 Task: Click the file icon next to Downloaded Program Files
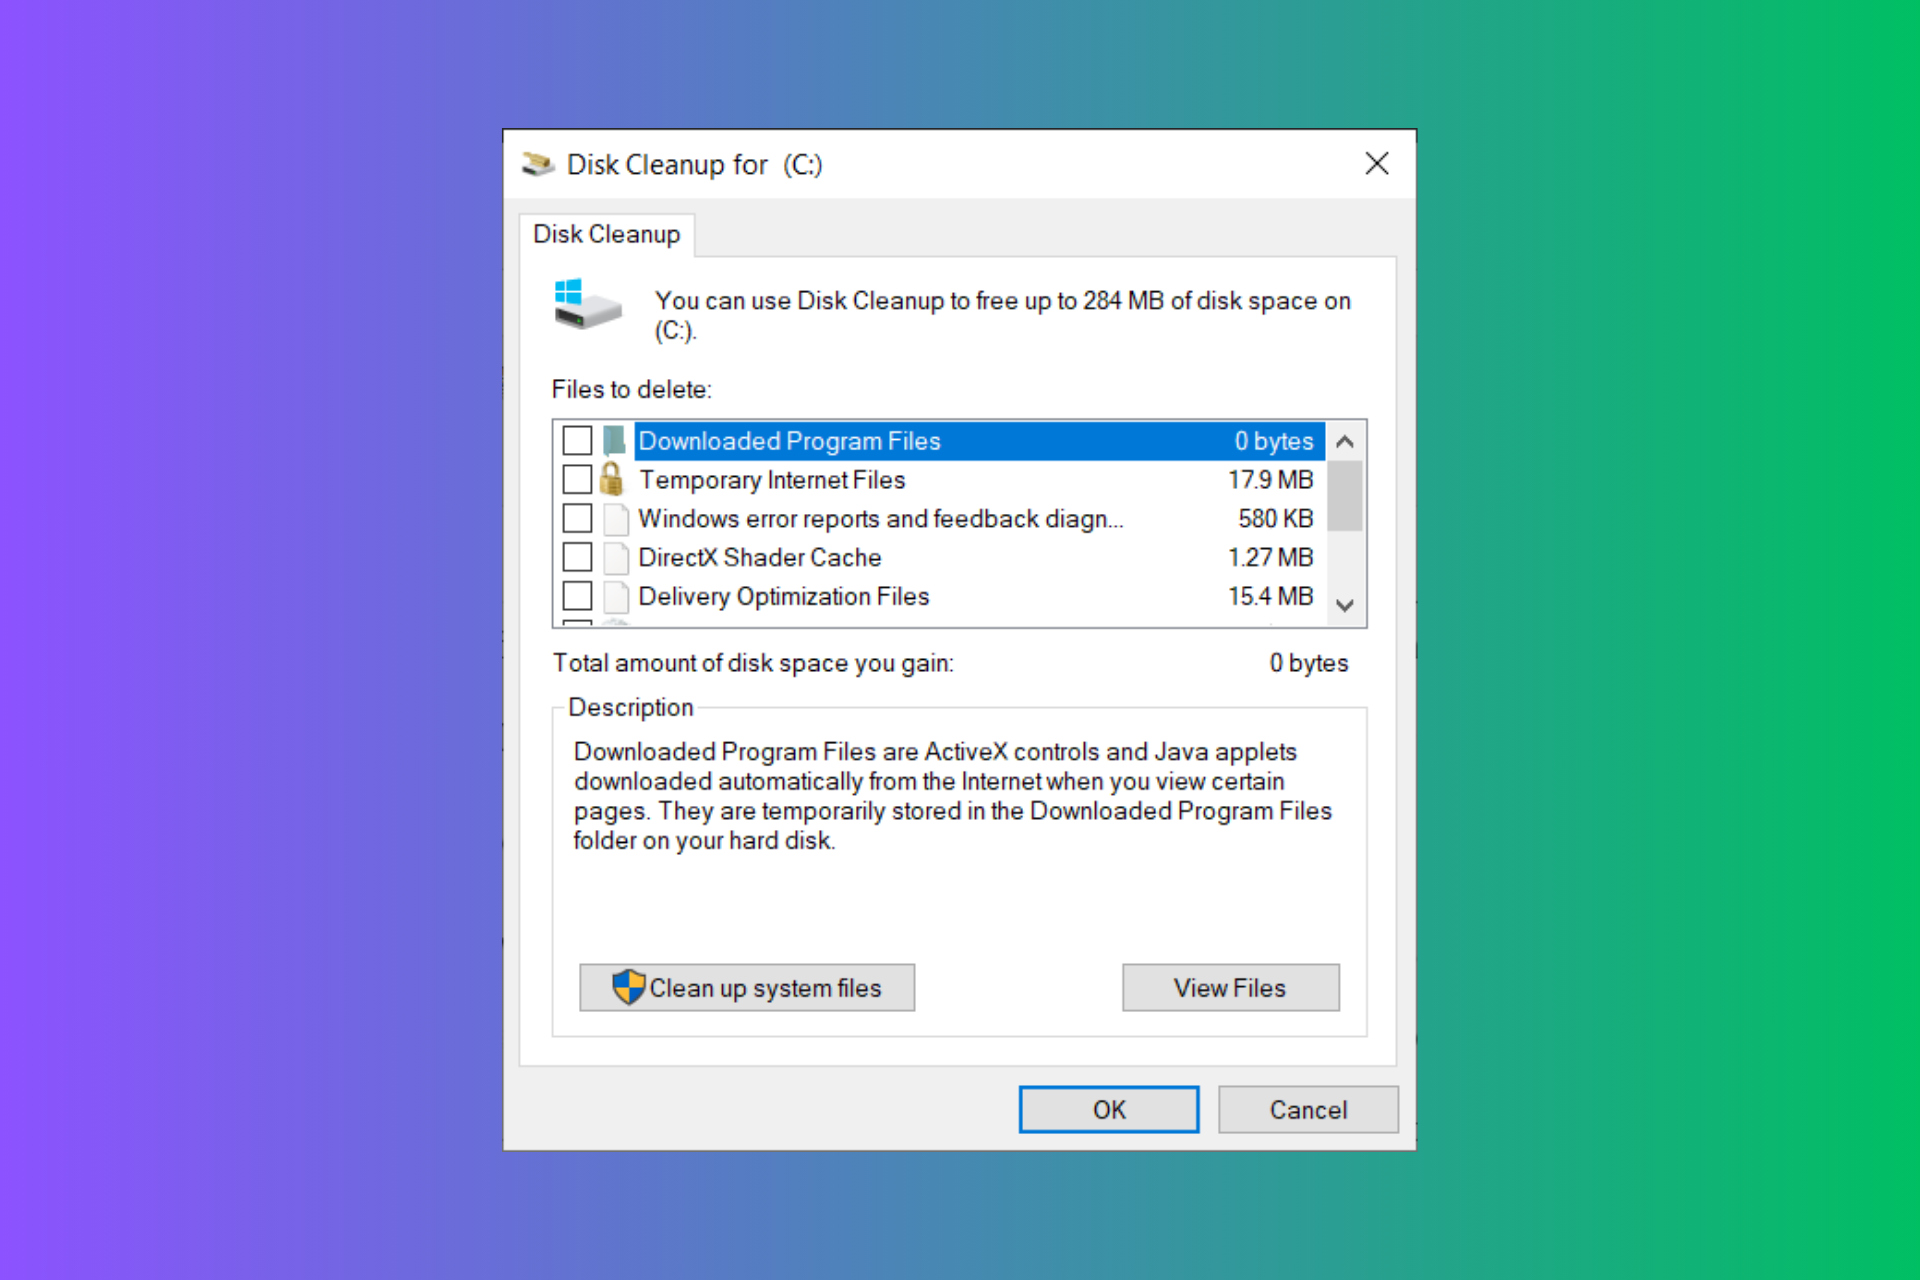click(611, 440)
